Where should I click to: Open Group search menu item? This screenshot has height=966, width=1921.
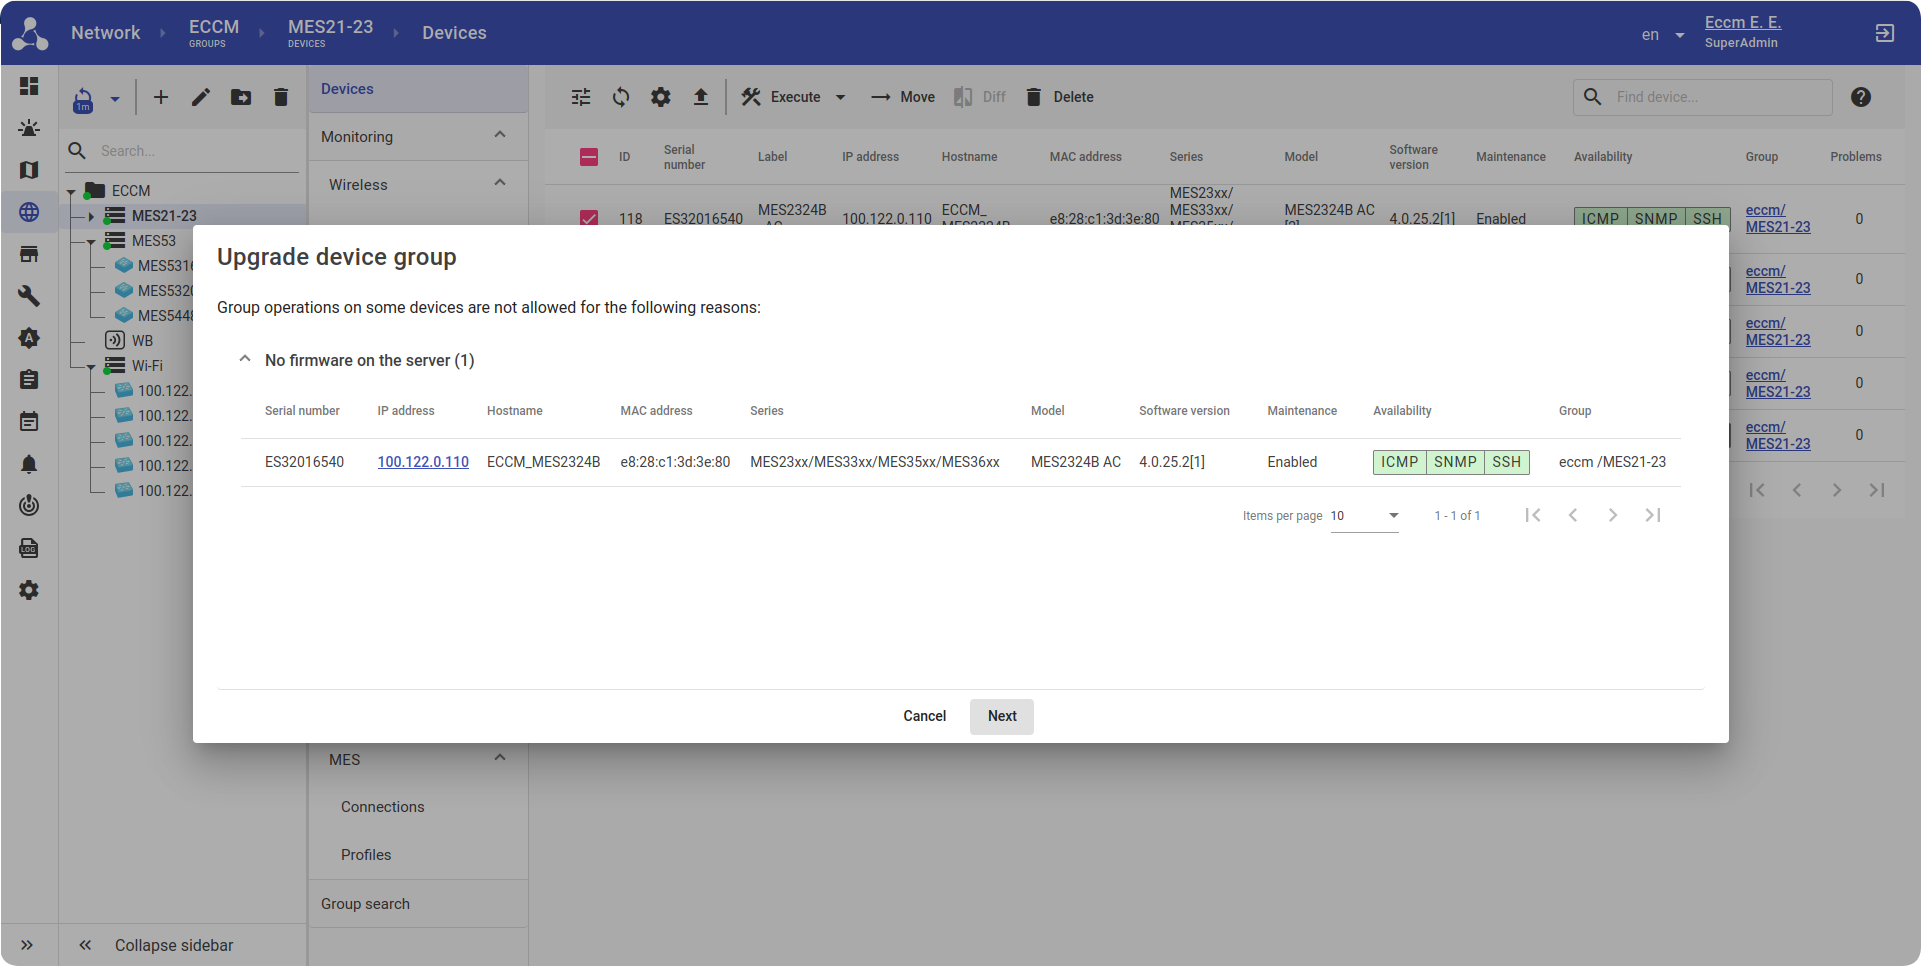coord(365,904)
